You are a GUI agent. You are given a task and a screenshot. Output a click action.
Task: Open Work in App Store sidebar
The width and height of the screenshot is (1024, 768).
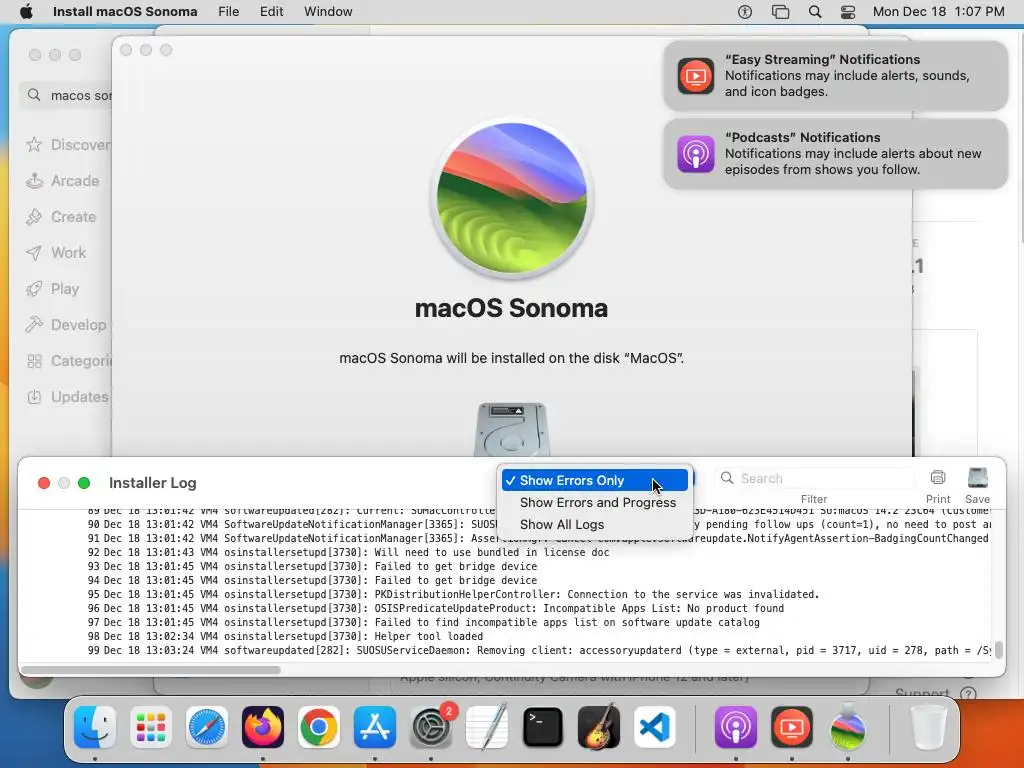(56, 253)
